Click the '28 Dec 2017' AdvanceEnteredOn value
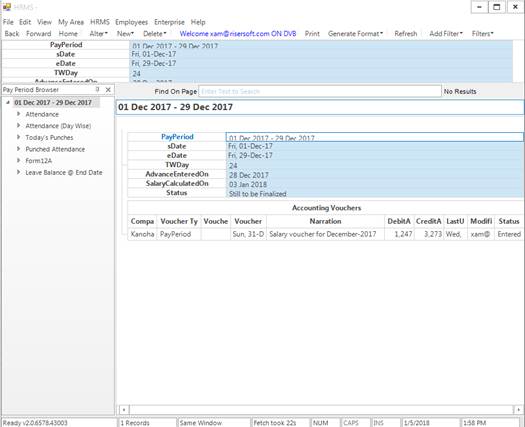The image size is (525, 427). point(374,175)
